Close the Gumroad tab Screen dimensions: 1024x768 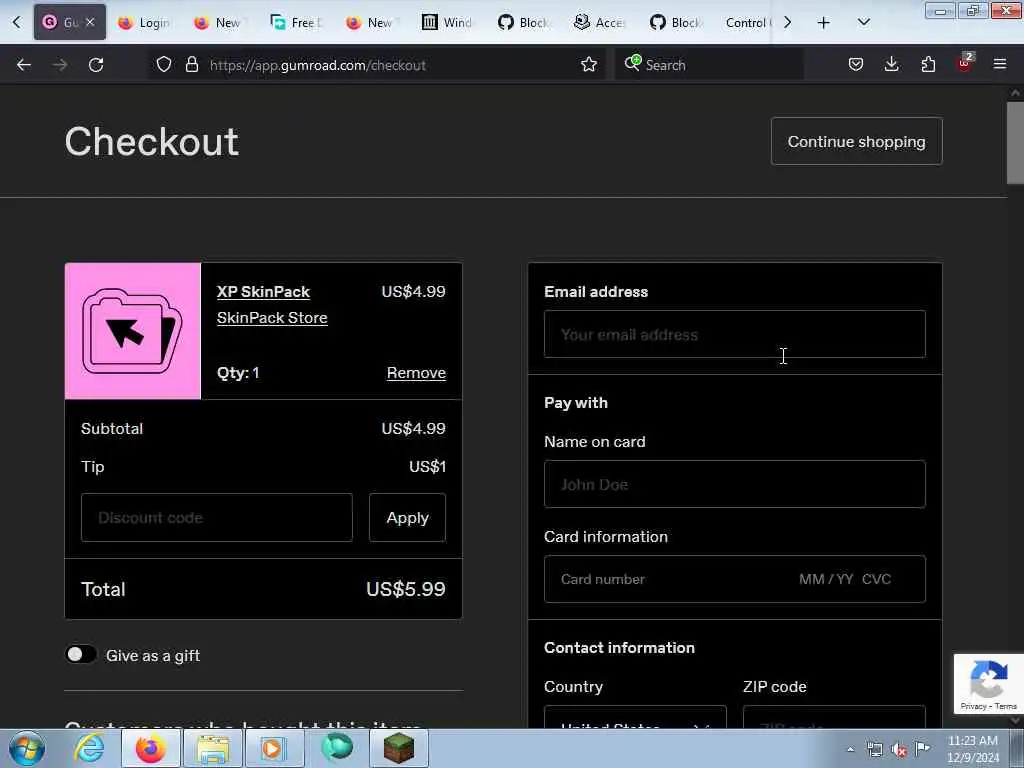(90, 22)
